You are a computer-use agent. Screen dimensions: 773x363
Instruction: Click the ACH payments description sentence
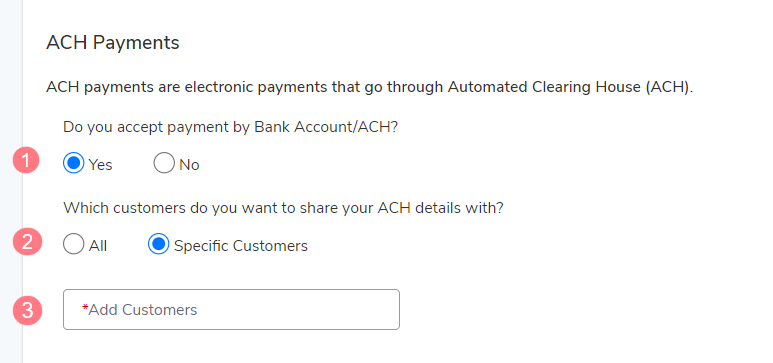click(x=370, y=87)
